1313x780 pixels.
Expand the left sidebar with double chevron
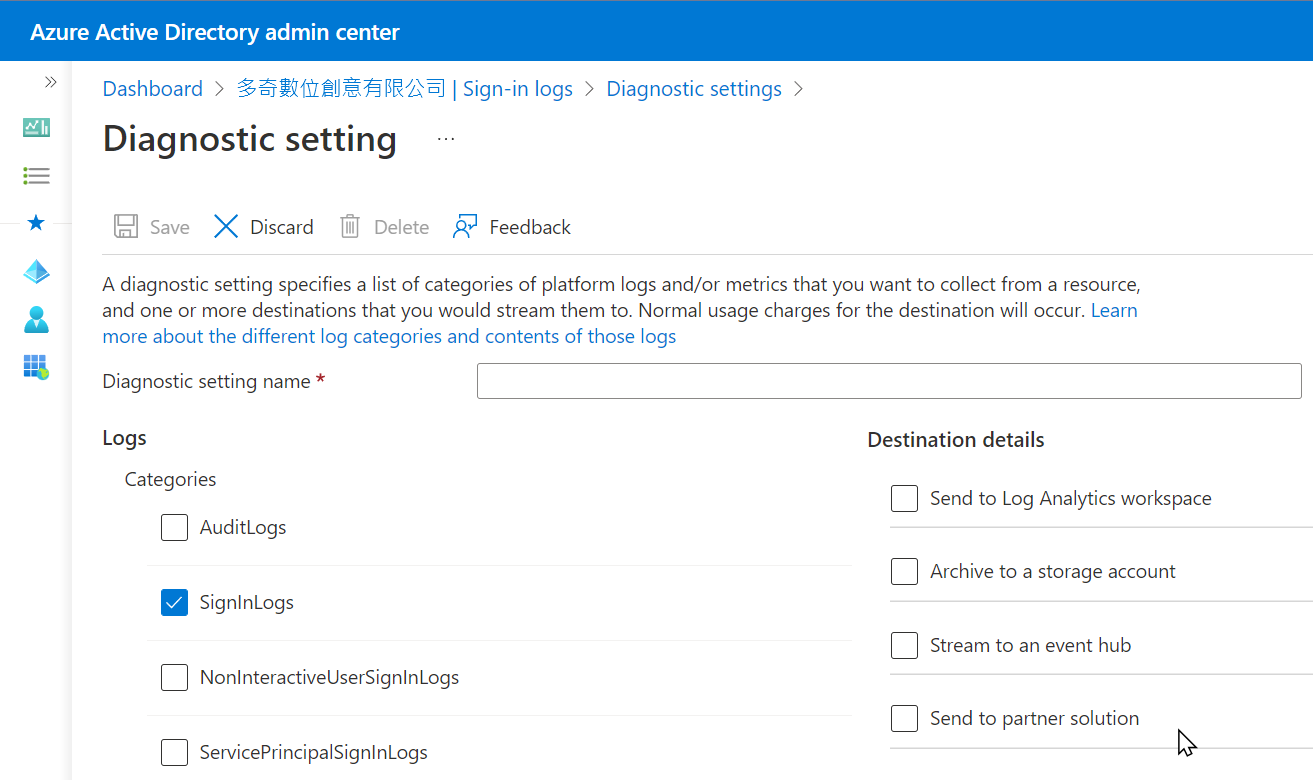[50, 82]
